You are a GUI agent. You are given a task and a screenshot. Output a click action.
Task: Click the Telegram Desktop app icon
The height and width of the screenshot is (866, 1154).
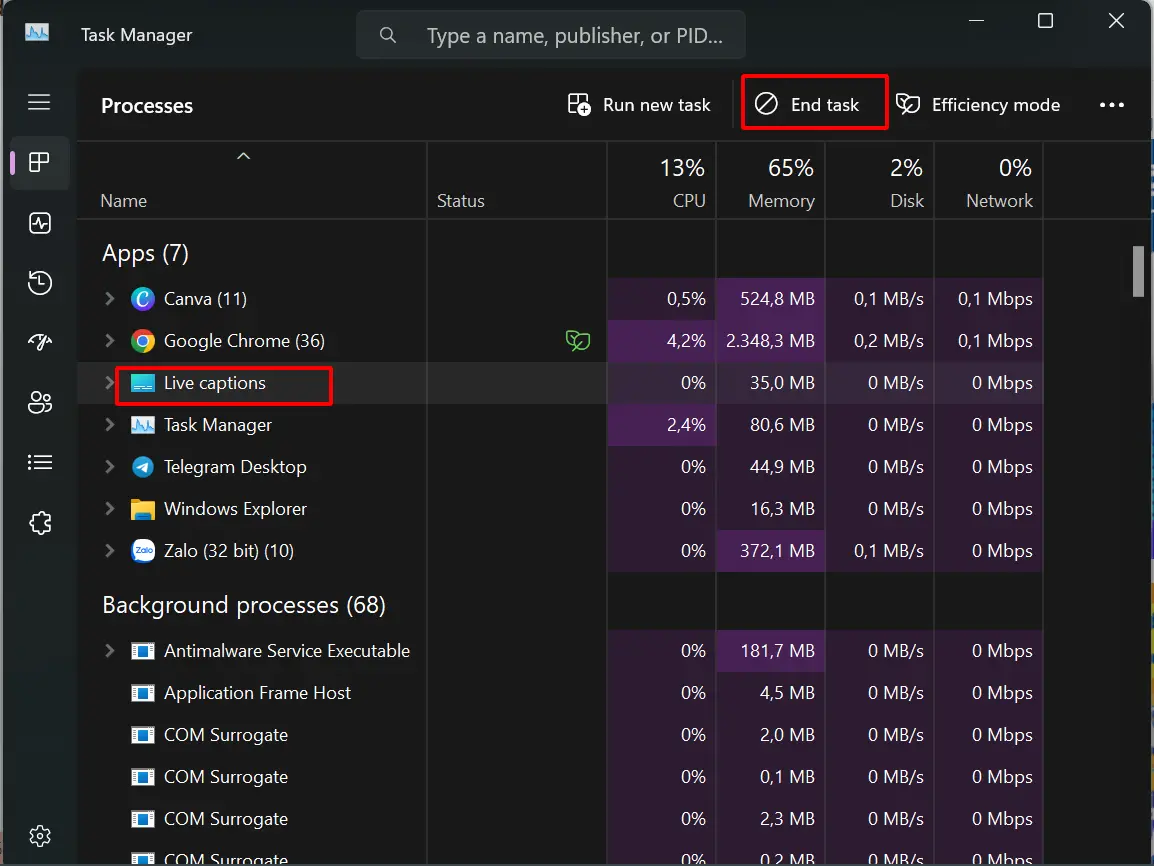143,466
